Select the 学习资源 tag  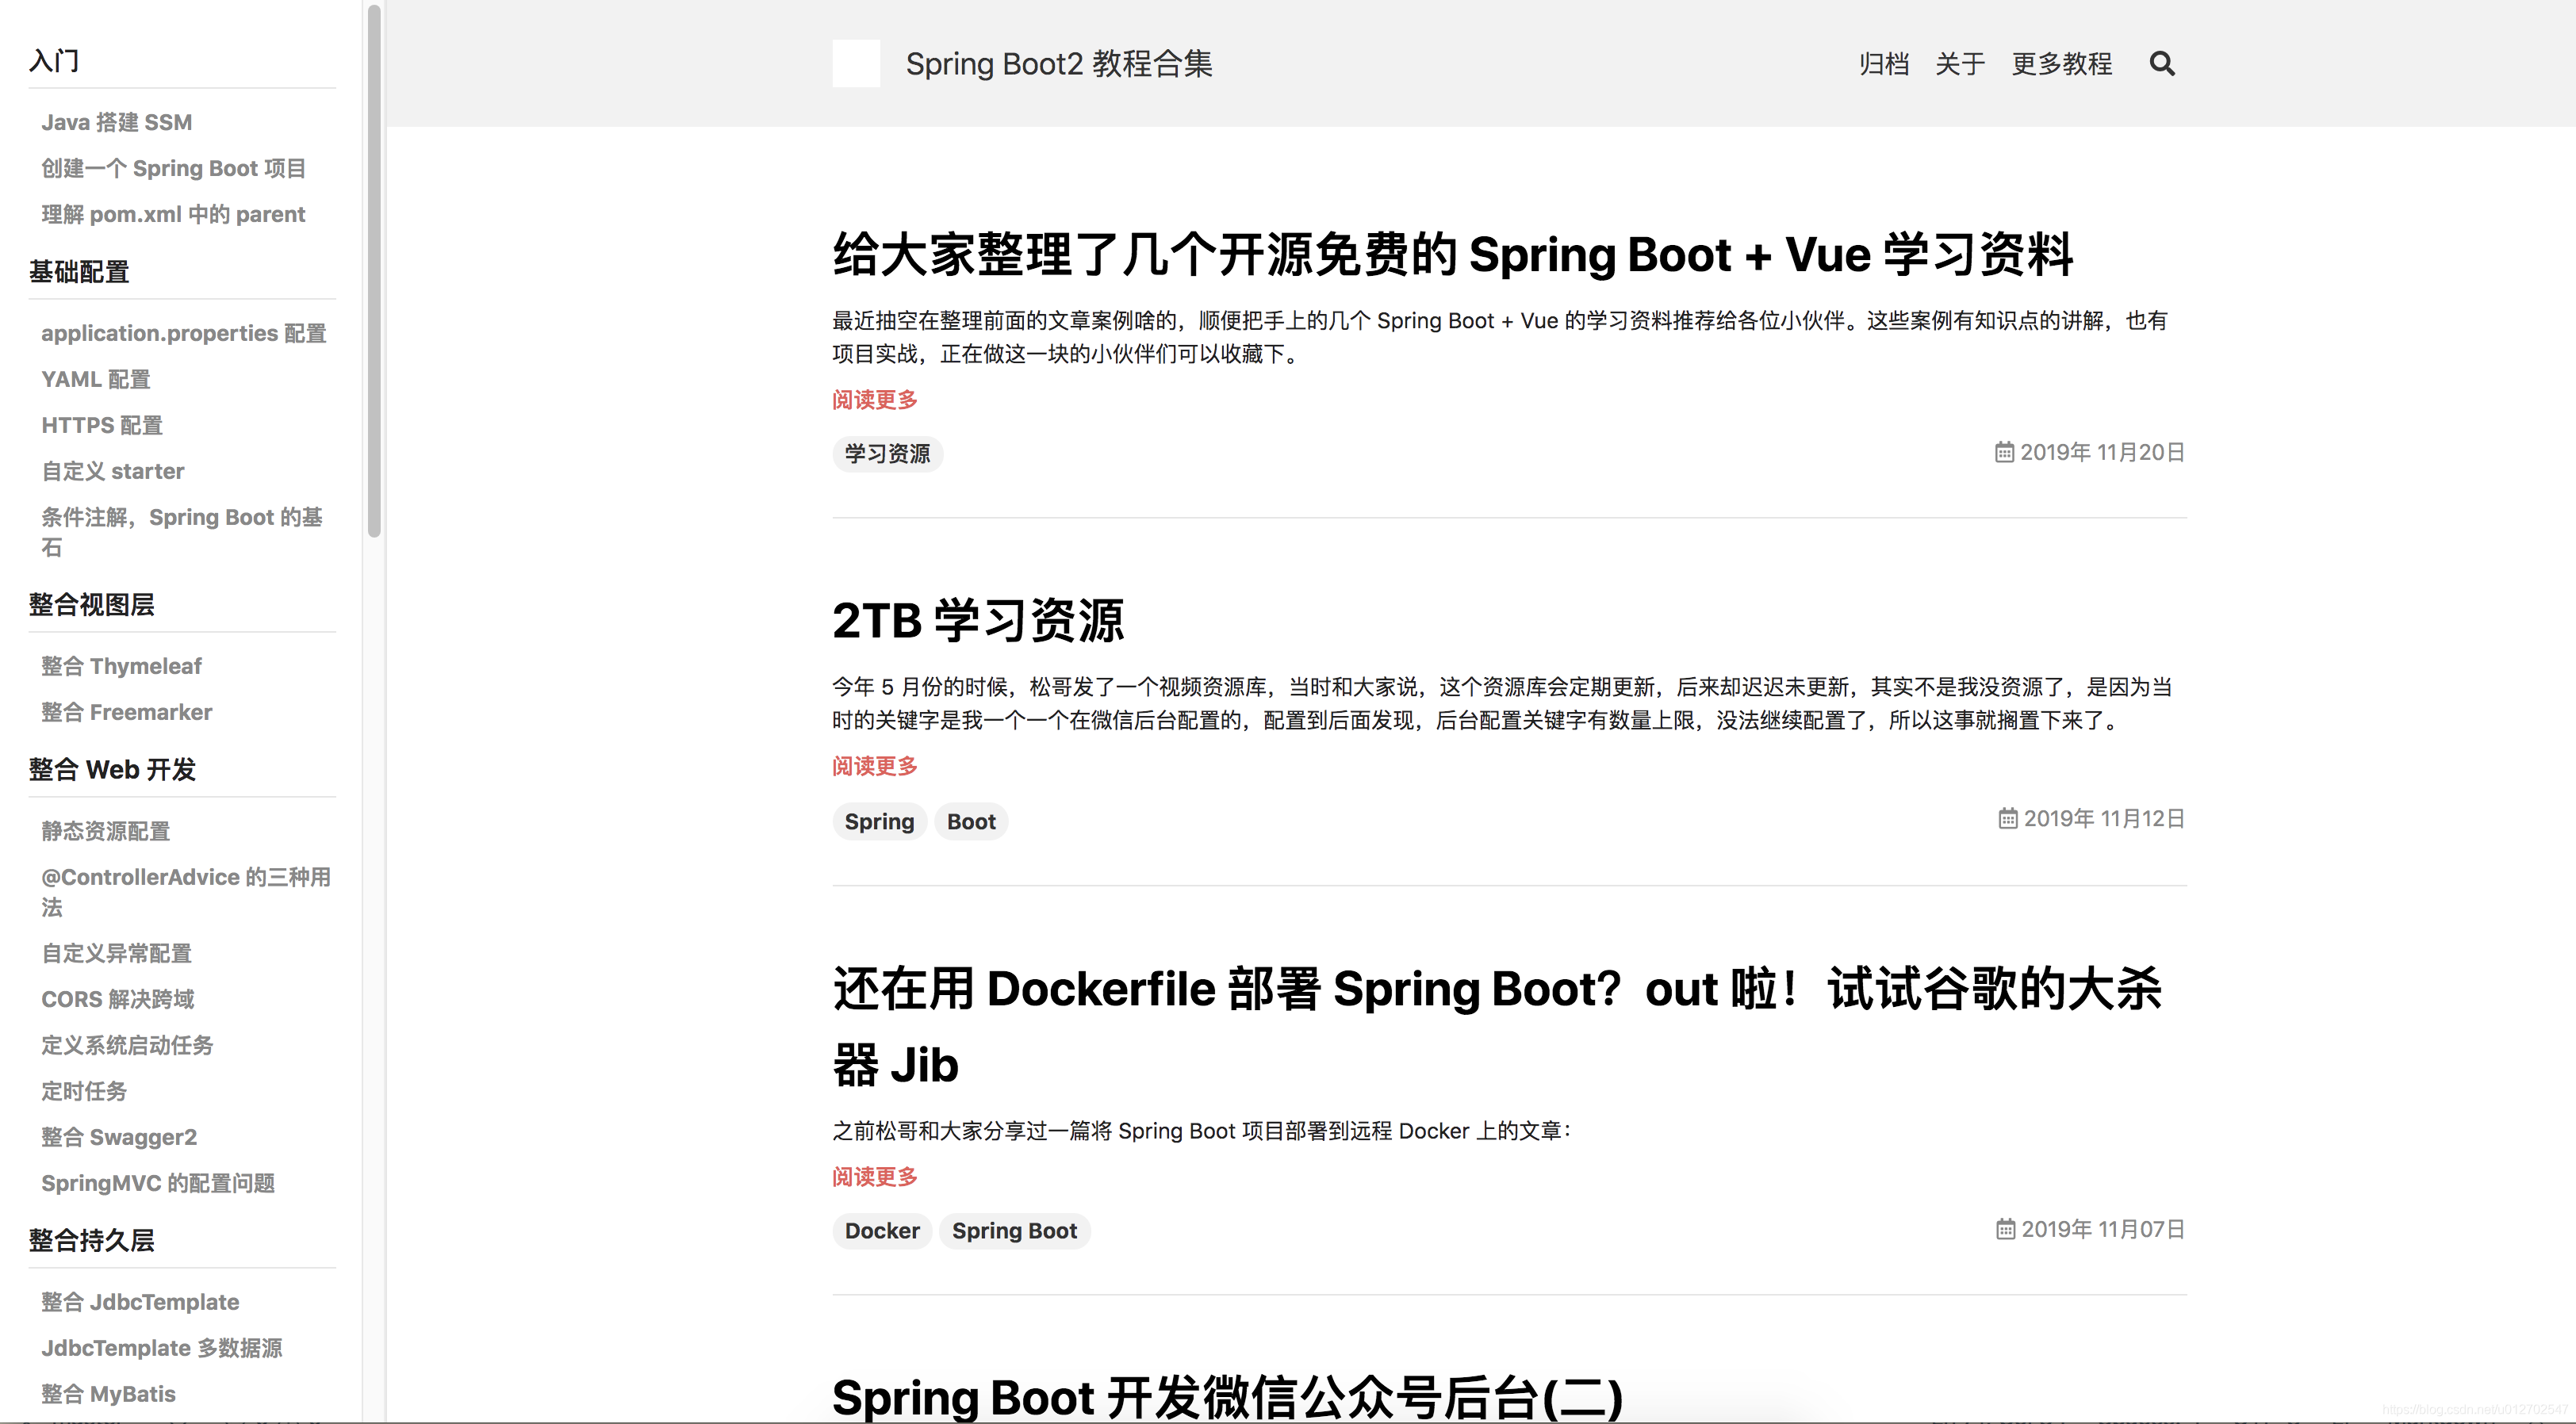887,454
